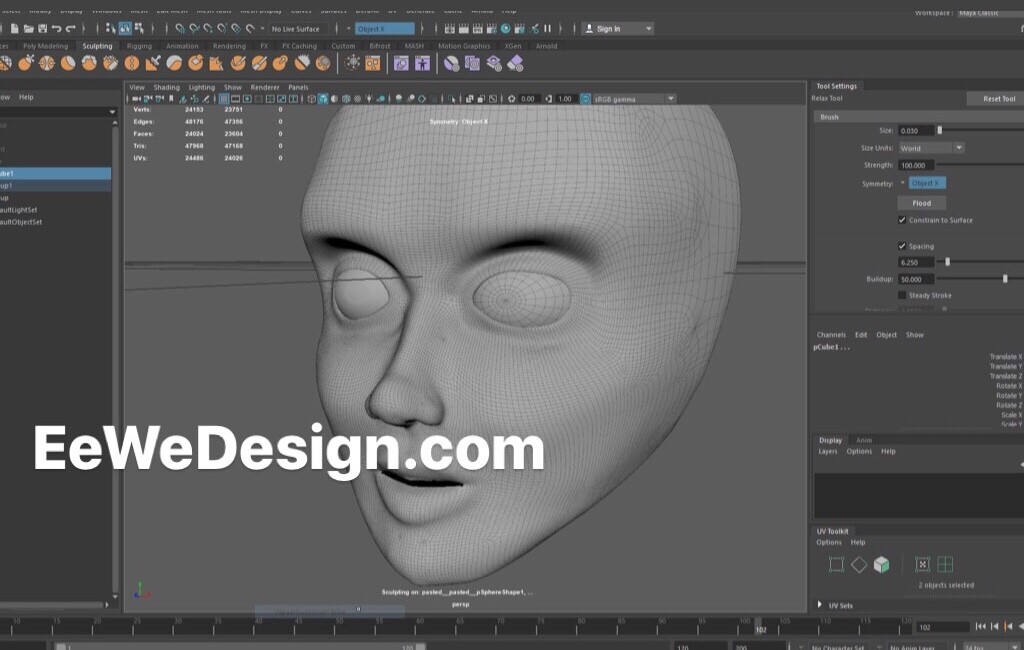Toggle wireframe on shaded in the viewport toolbar
1024x650 pixels.
pyautogui.click(x=347, y=99)
